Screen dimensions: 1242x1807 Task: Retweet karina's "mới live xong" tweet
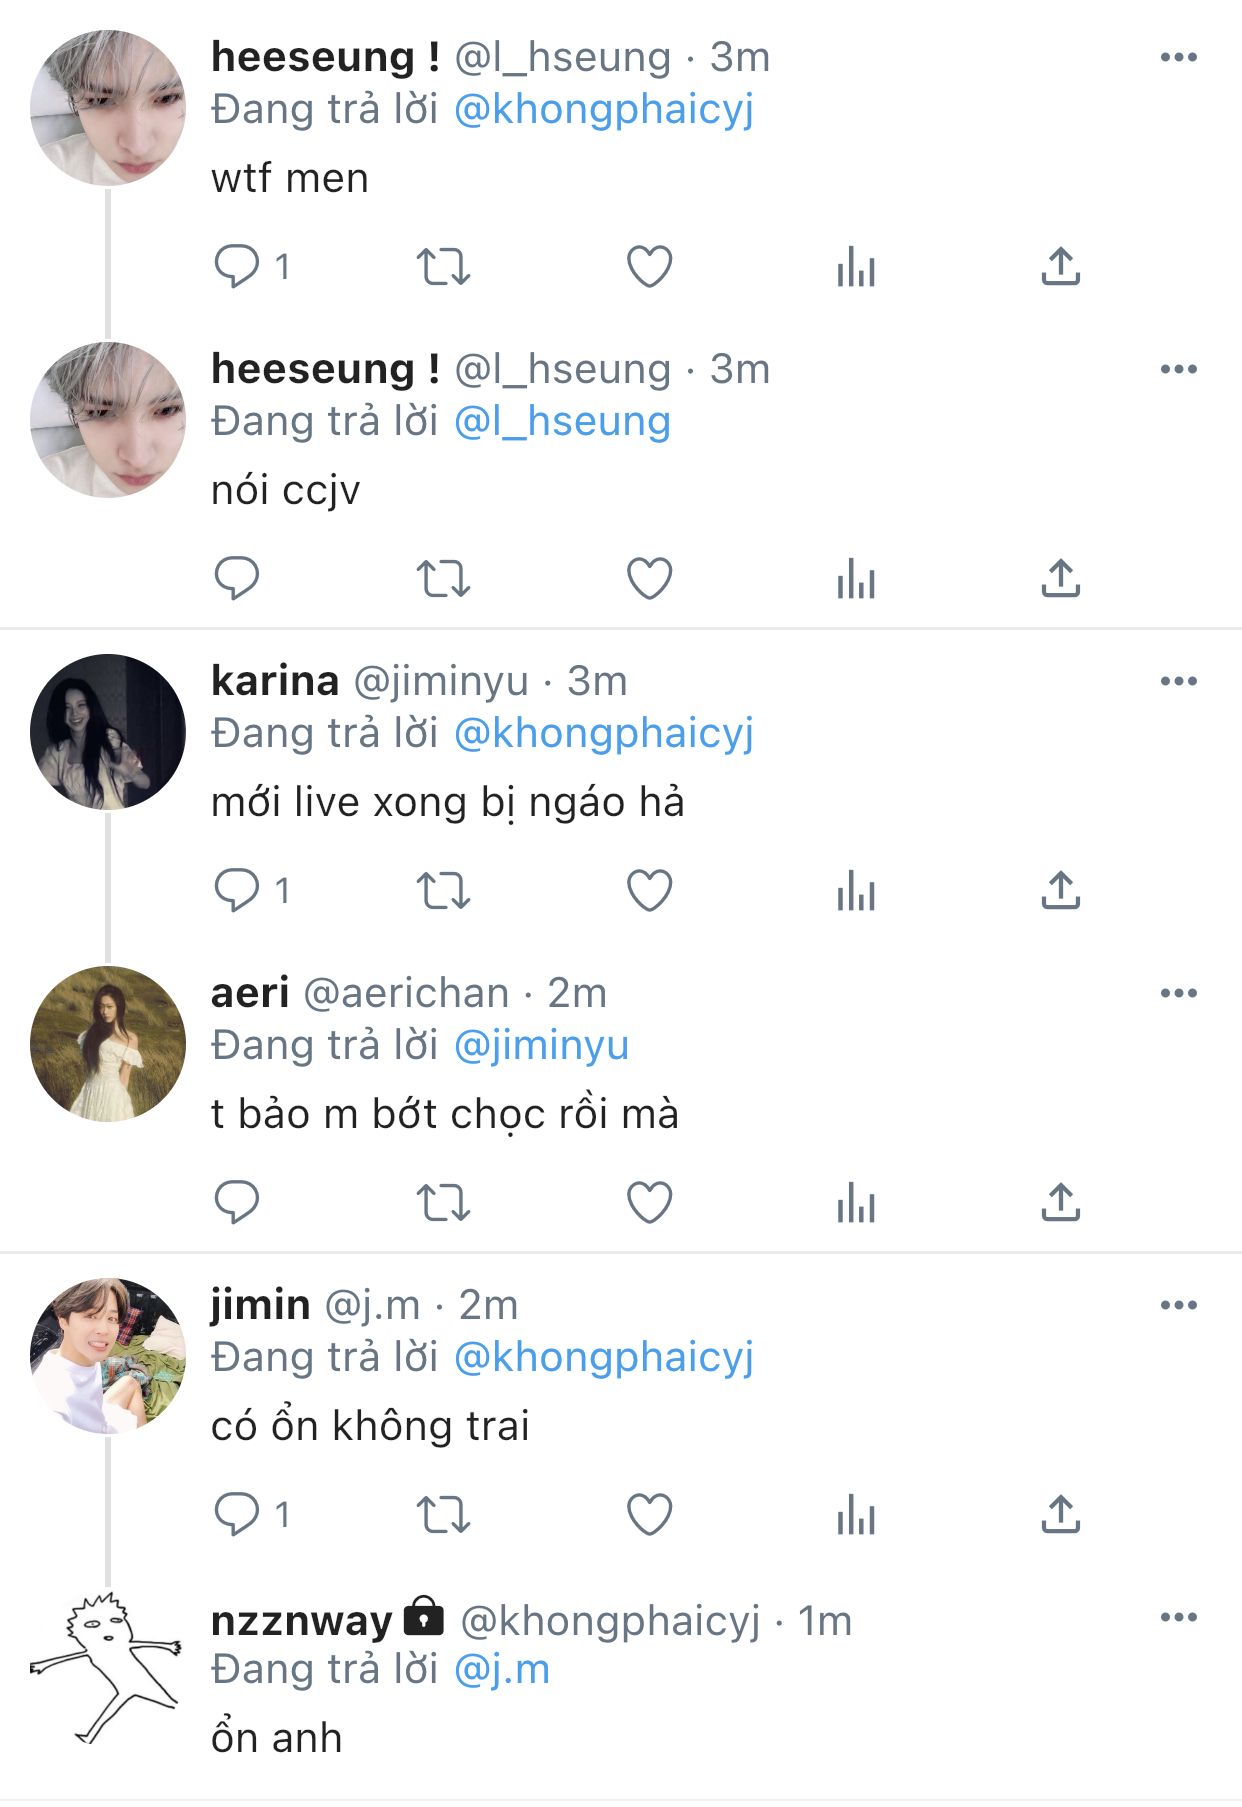442,890
